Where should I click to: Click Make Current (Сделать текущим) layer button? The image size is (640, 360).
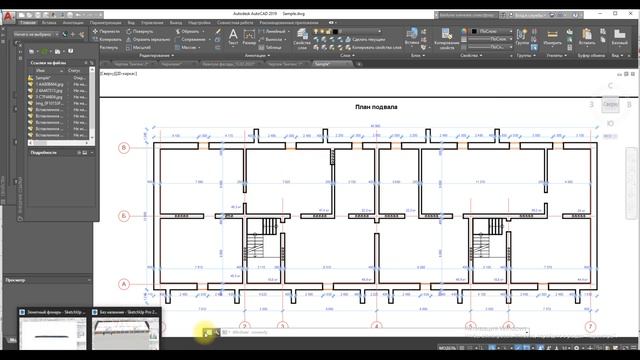pos(366,39)
